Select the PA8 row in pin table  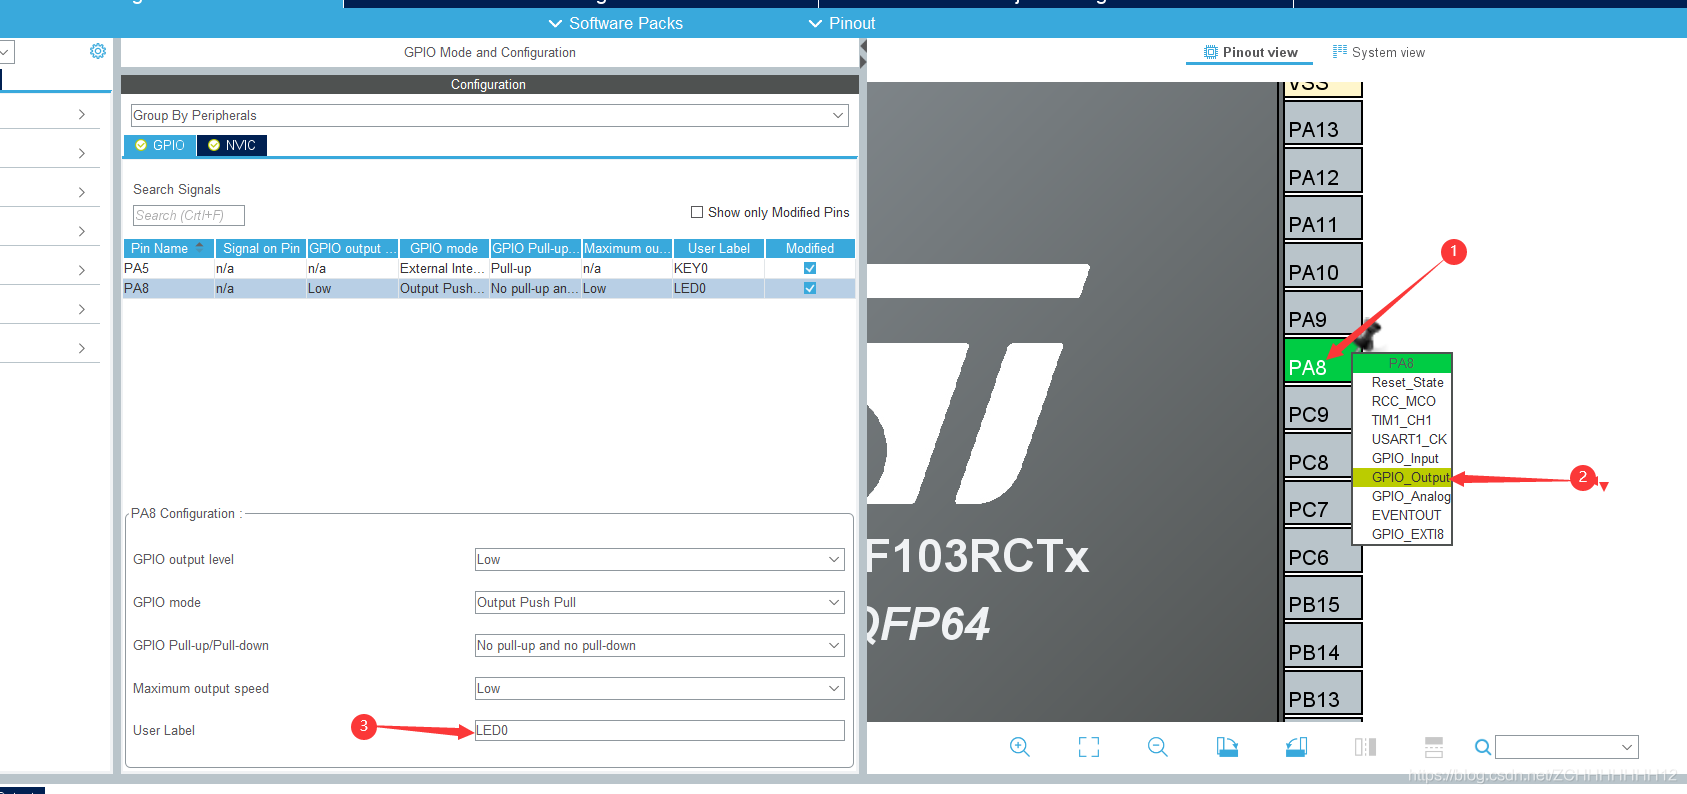click(x=489, y=288)
